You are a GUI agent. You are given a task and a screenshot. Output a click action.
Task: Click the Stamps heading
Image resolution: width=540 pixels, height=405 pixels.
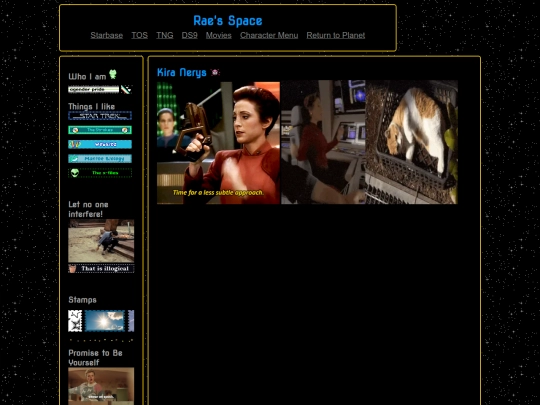point(82,300)
